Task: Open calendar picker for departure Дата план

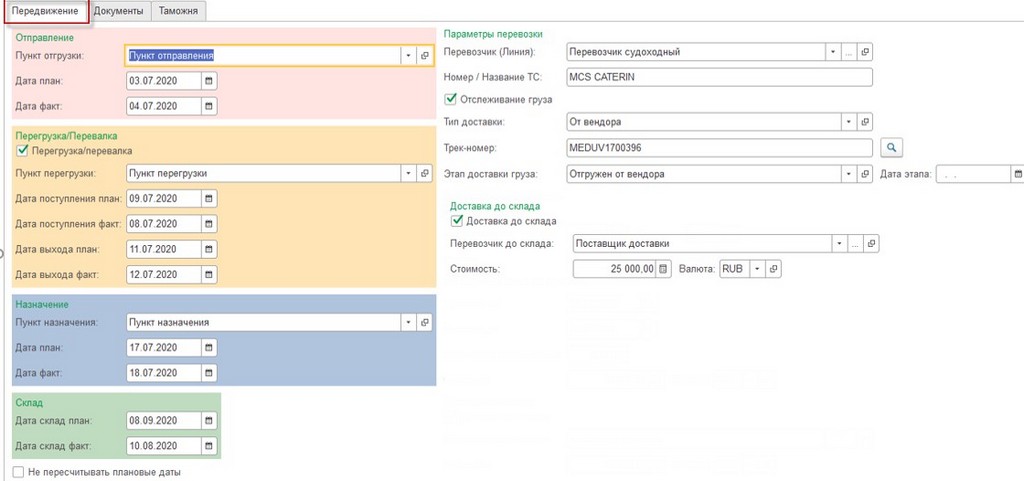Action: coord(209,81)
